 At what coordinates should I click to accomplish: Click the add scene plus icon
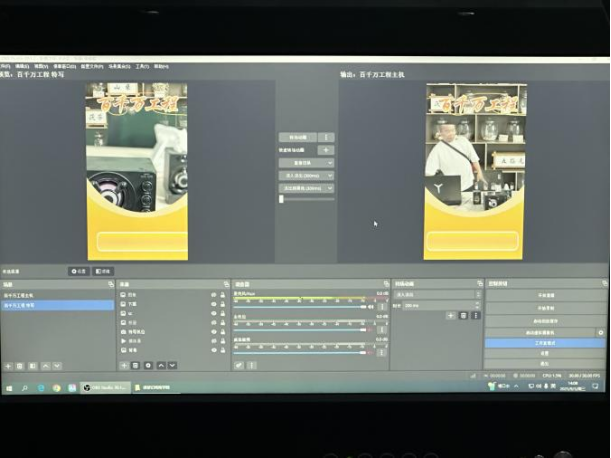(x=9, y=366)
